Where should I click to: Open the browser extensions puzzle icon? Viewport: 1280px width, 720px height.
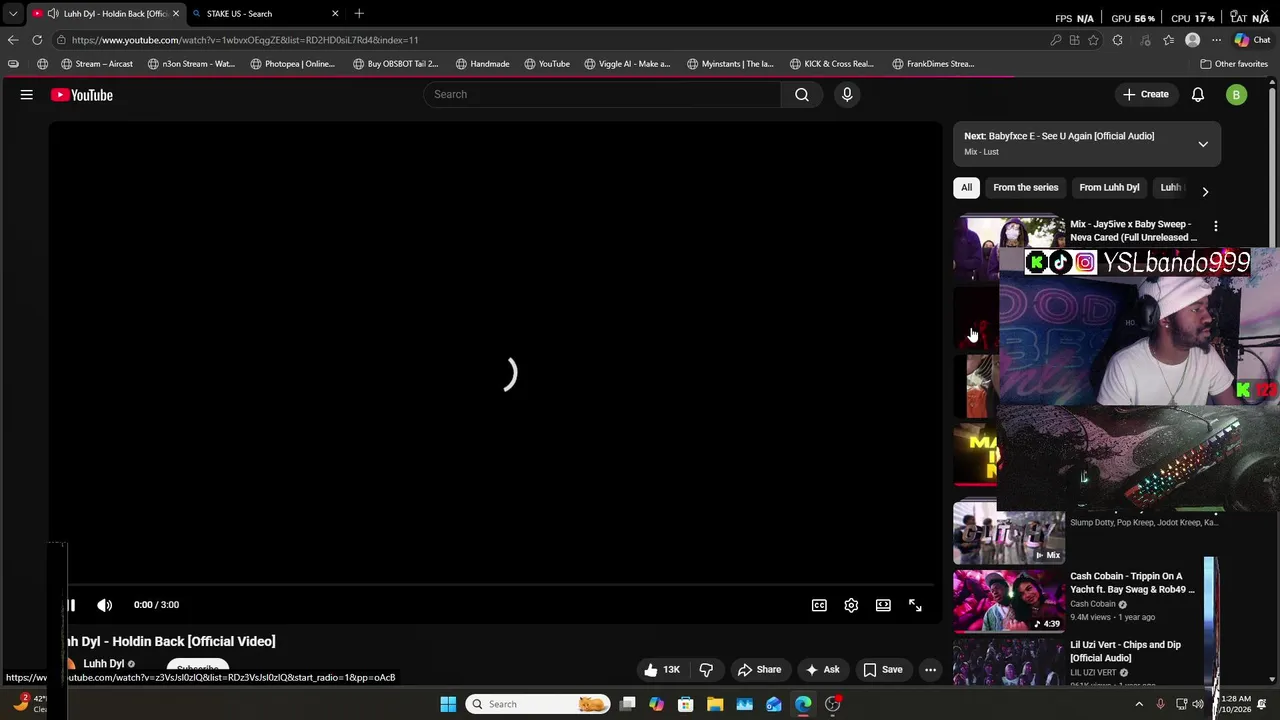click(x=1118, y=40)
